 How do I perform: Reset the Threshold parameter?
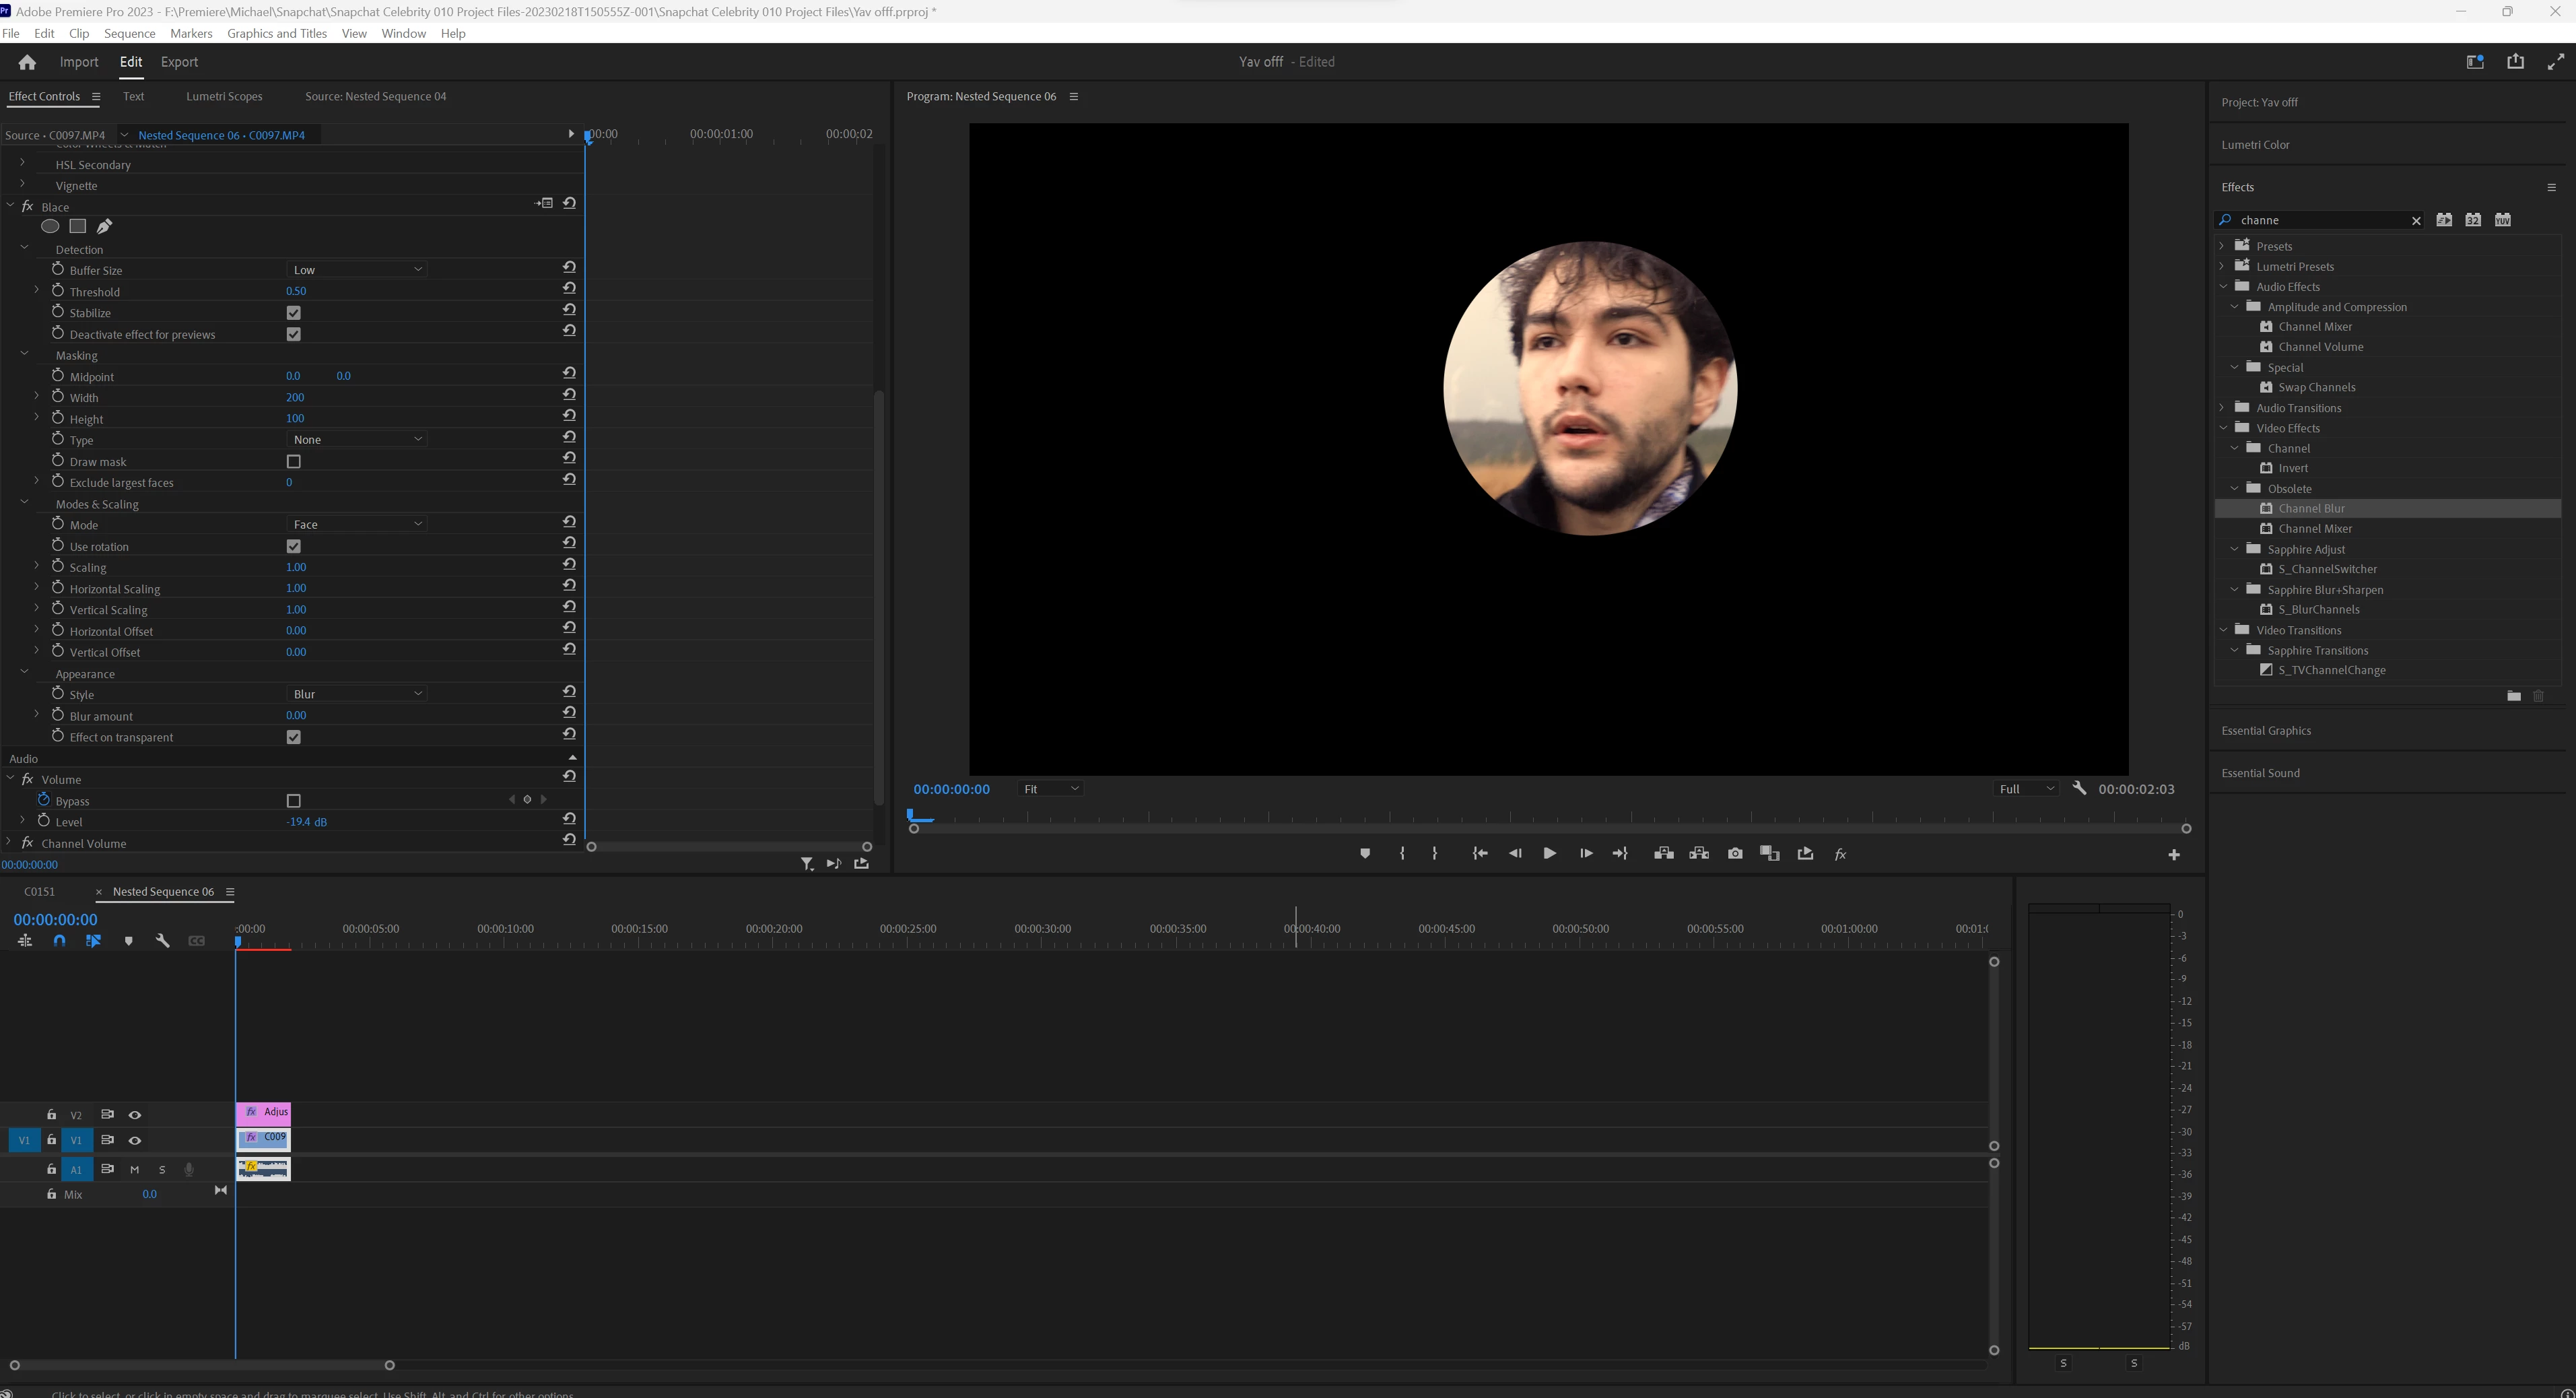pos(569,288)
